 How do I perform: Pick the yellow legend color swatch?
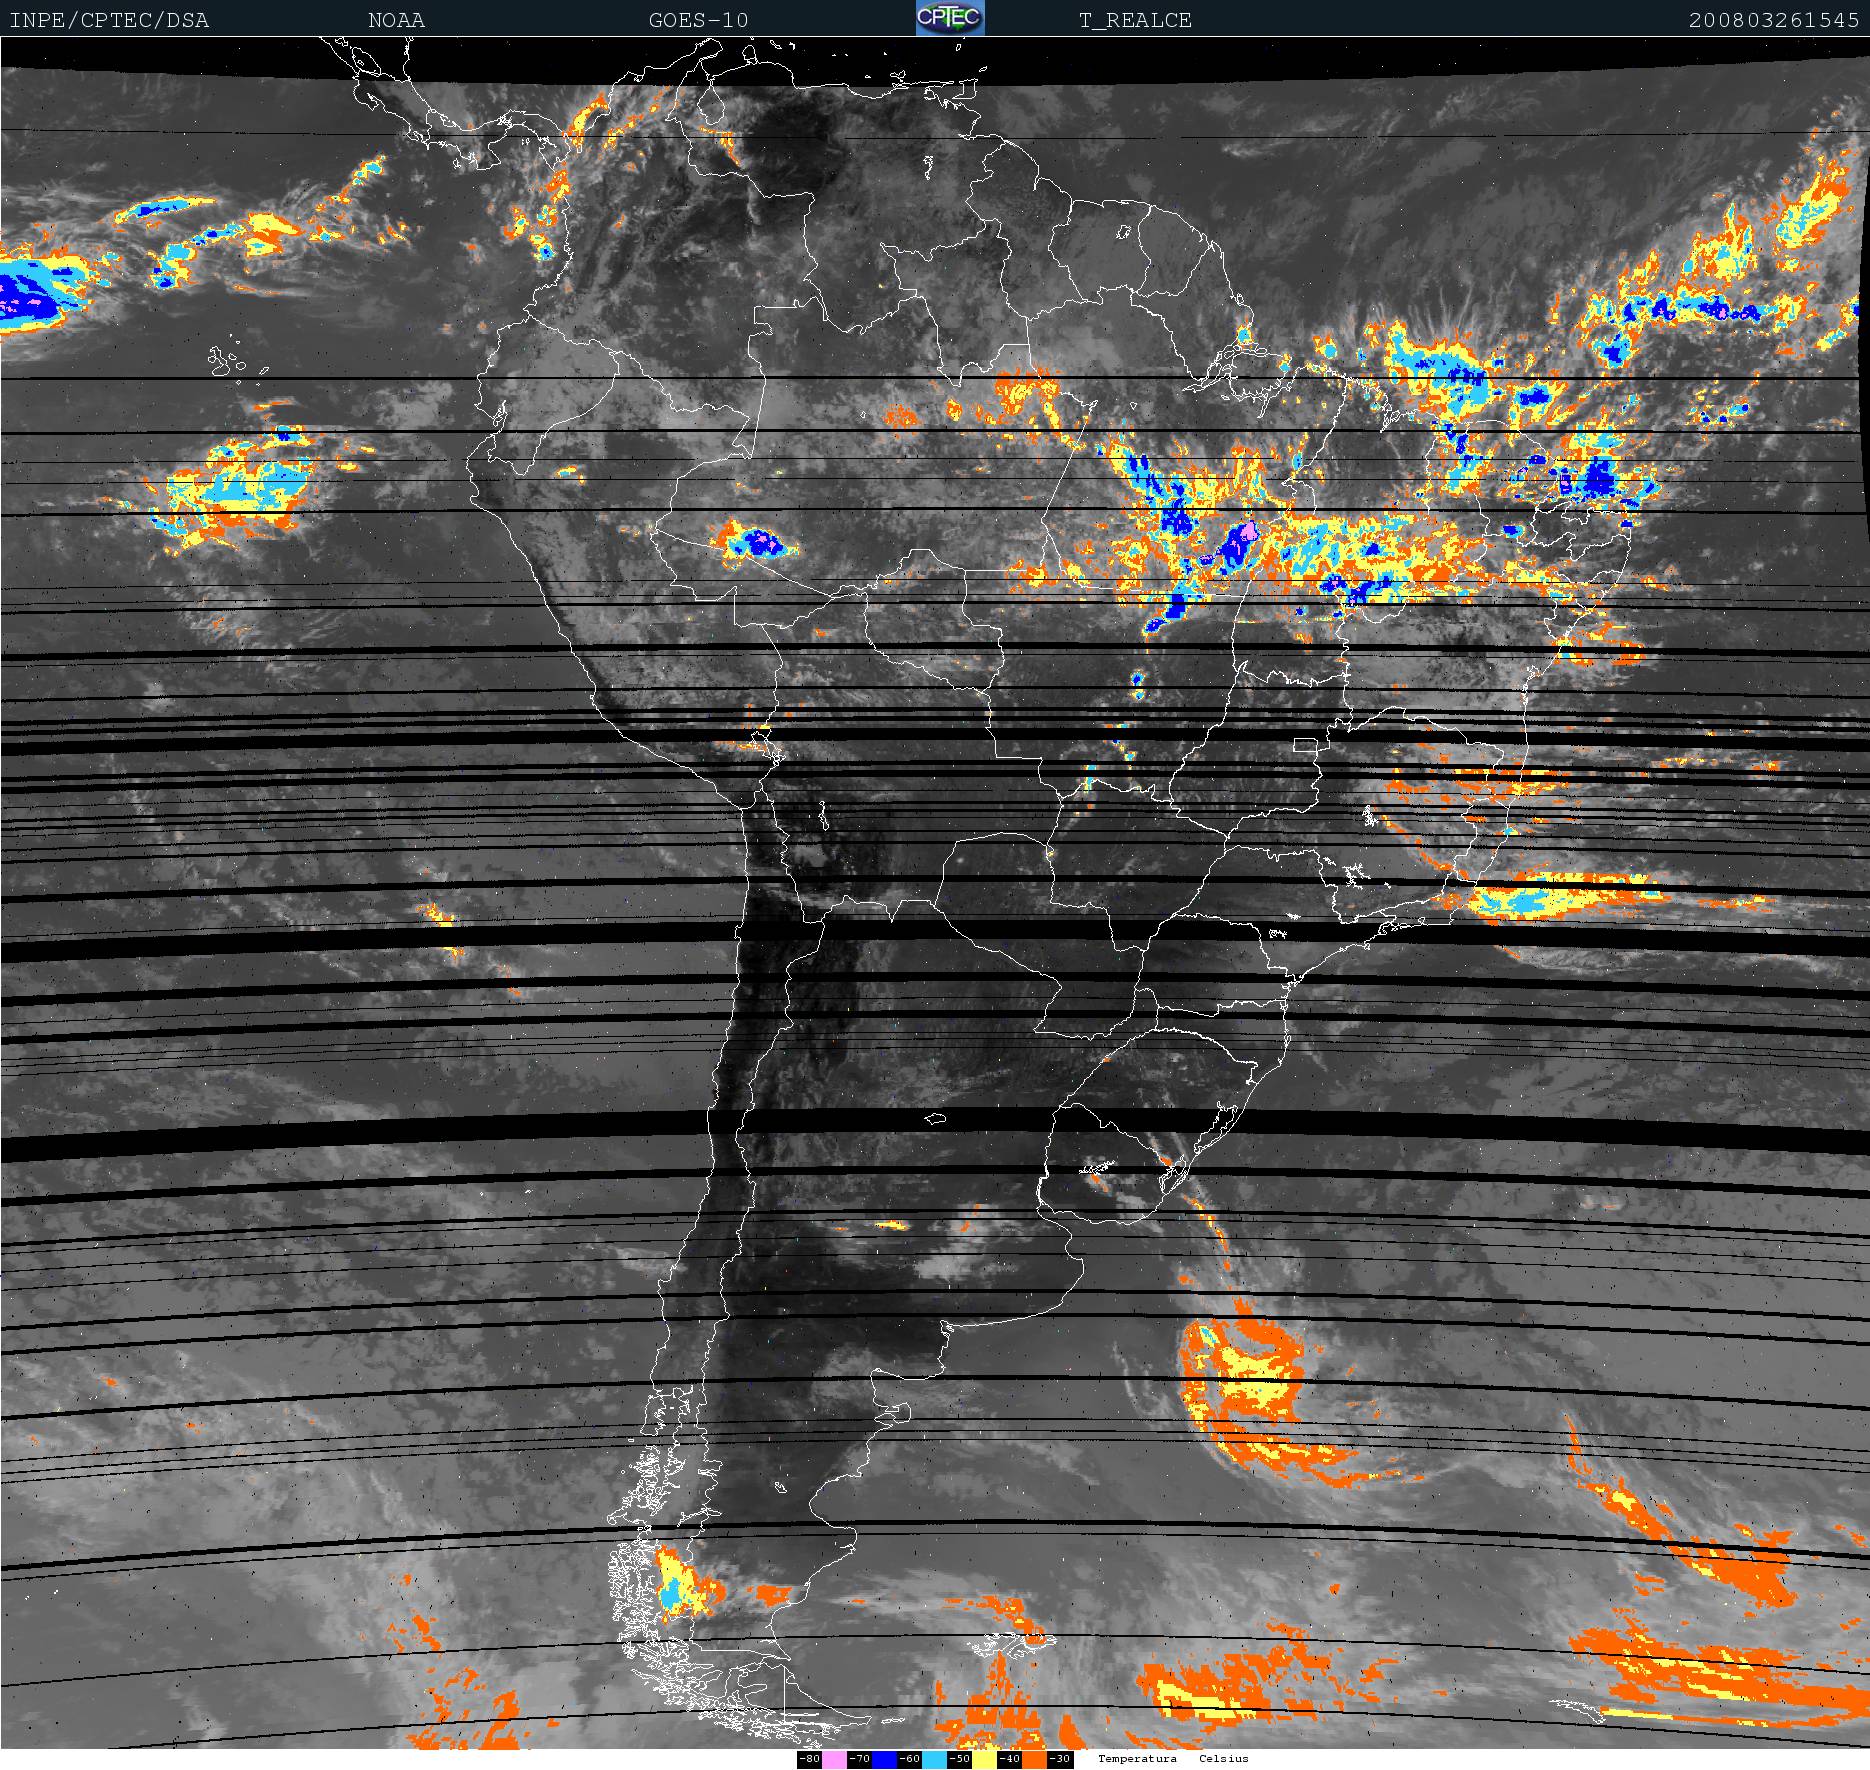pyautogui.click(x=984, y=1759)
